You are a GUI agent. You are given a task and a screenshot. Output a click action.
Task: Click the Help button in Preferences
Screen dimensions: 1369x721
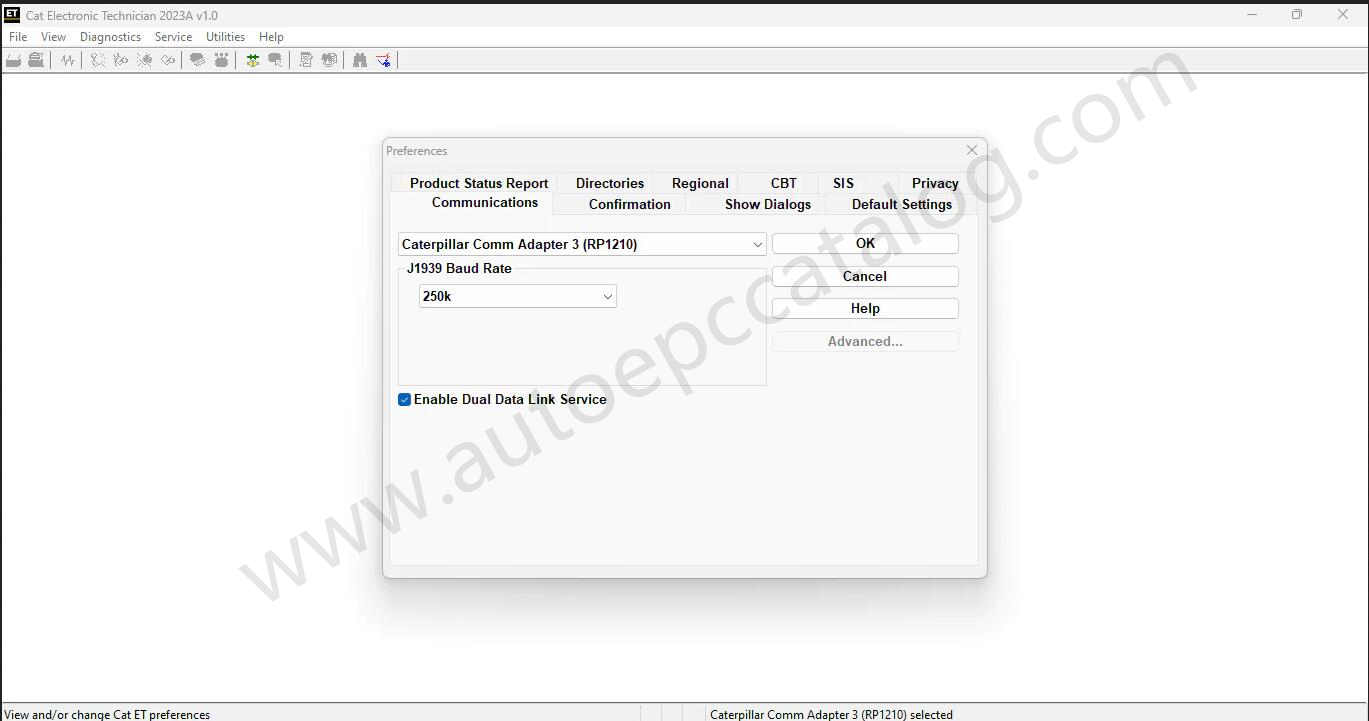pyautogui.click(x=865, y=308)
